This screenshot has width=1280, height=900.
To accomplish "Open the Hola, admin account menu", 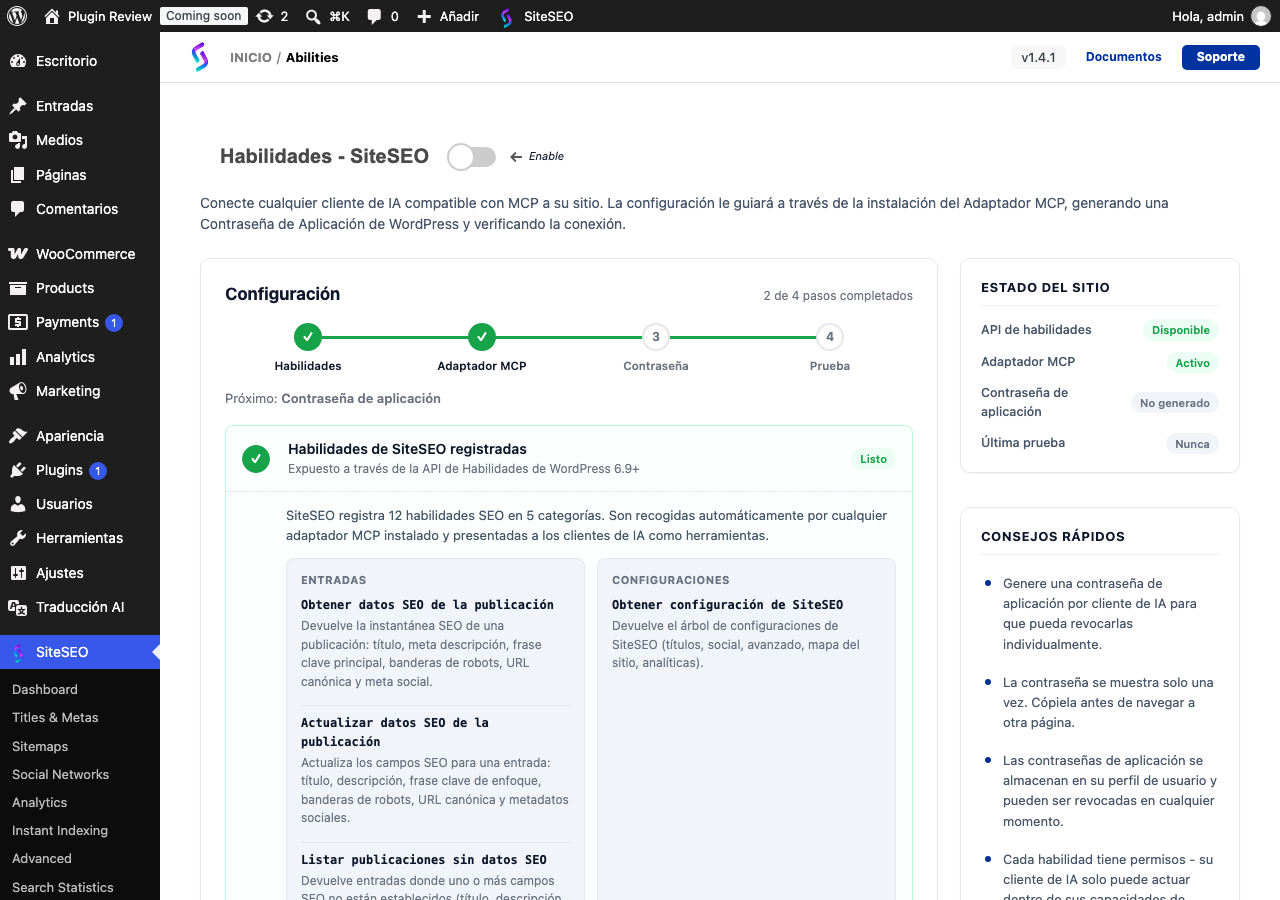I will coord(1221,16).
